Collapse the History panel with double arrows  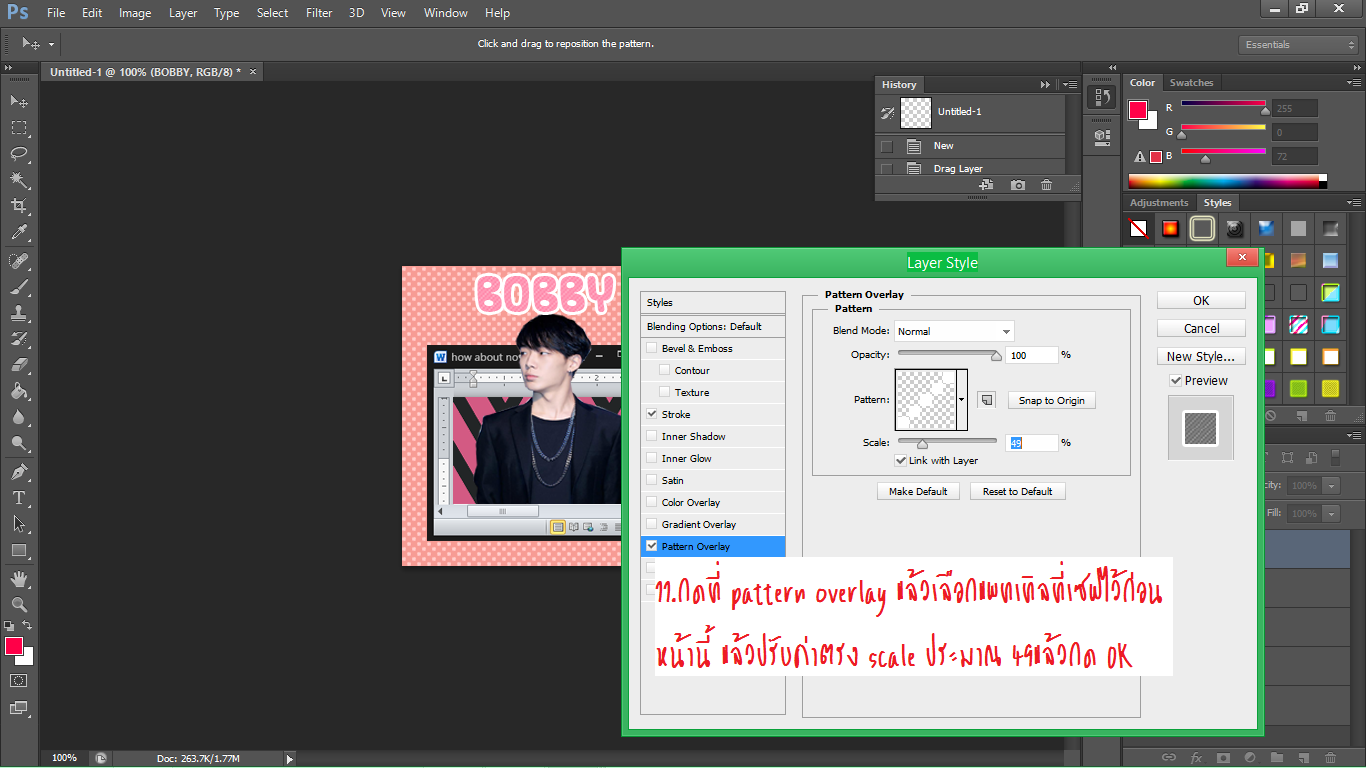1045,85
